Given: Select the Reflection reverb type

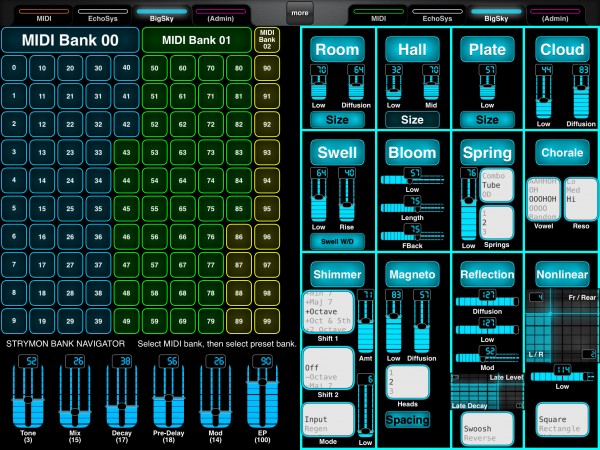Looking at the screenshot, I should point(487,274).
